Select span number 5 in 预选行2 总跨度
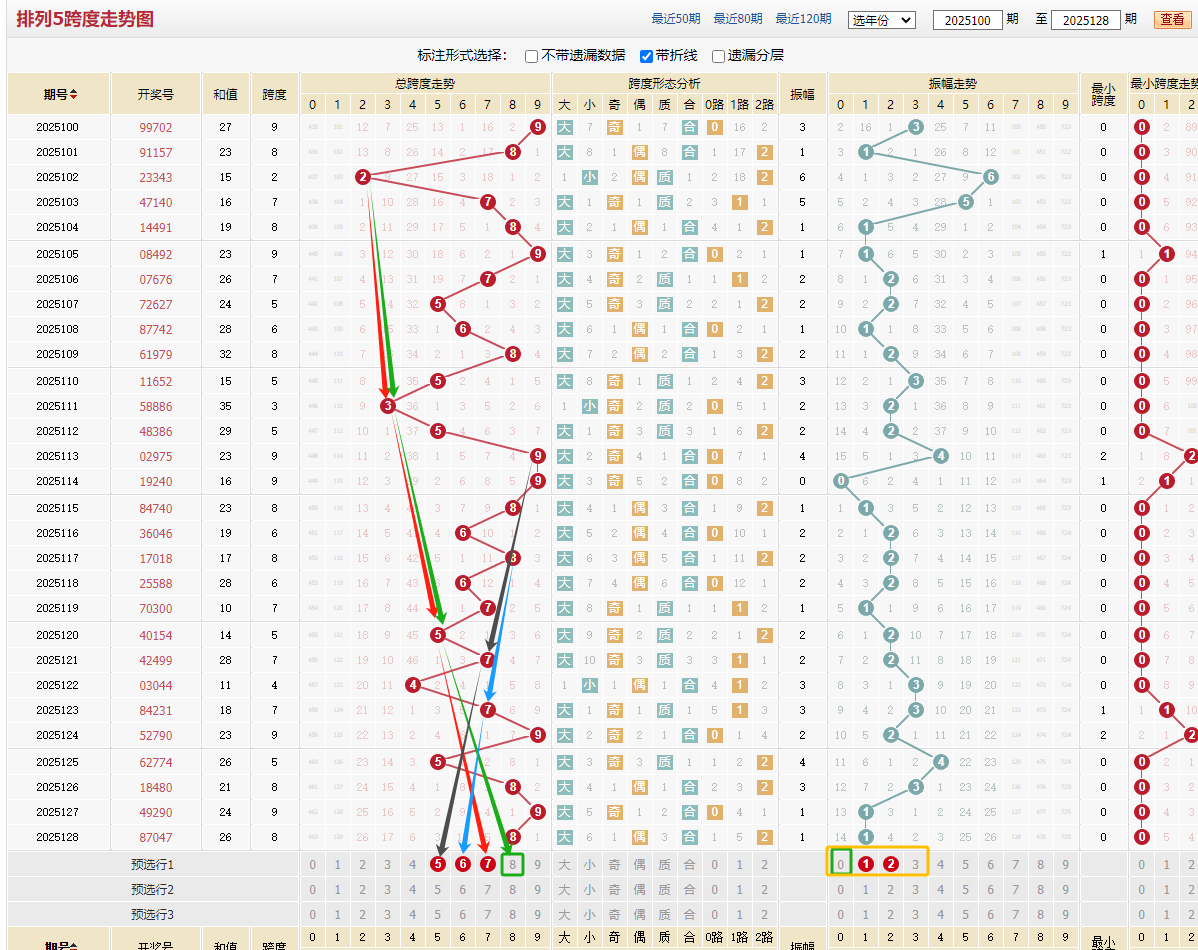Image resolution: width=1198 pixels, height=950 pixels. coord(438,890)
